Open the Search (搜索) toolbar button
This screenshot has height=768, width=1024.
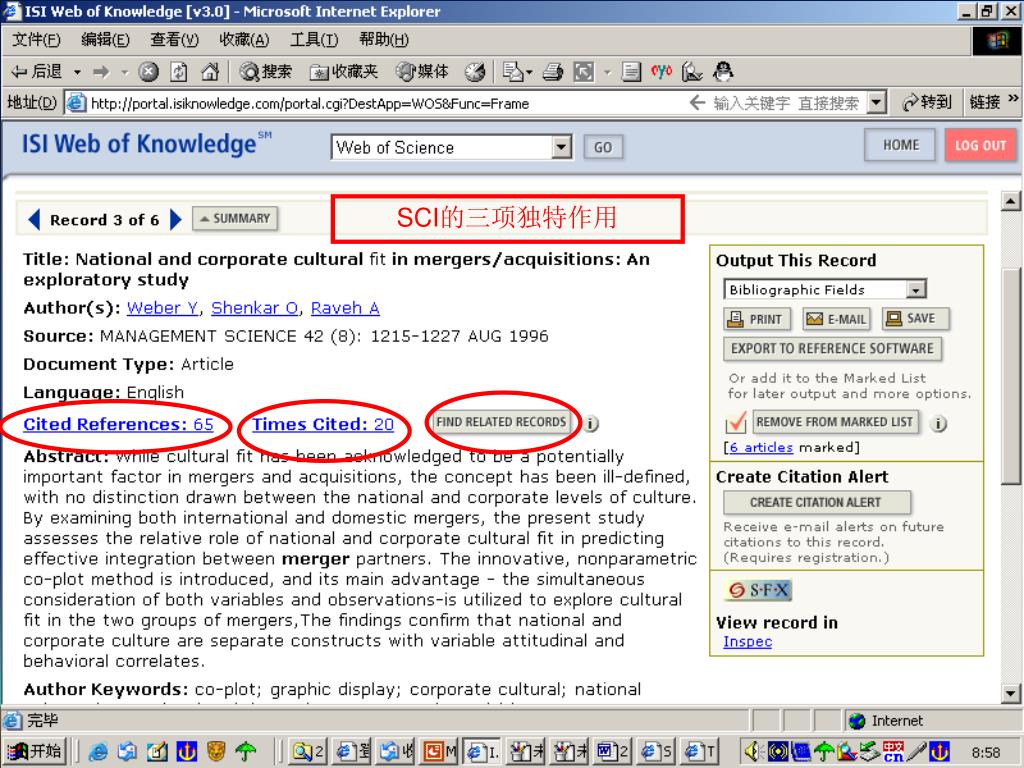click(266, 71)
